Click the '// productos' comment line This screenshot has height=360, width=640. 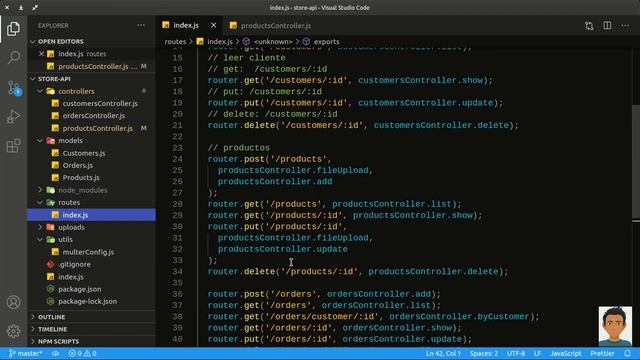238,148
